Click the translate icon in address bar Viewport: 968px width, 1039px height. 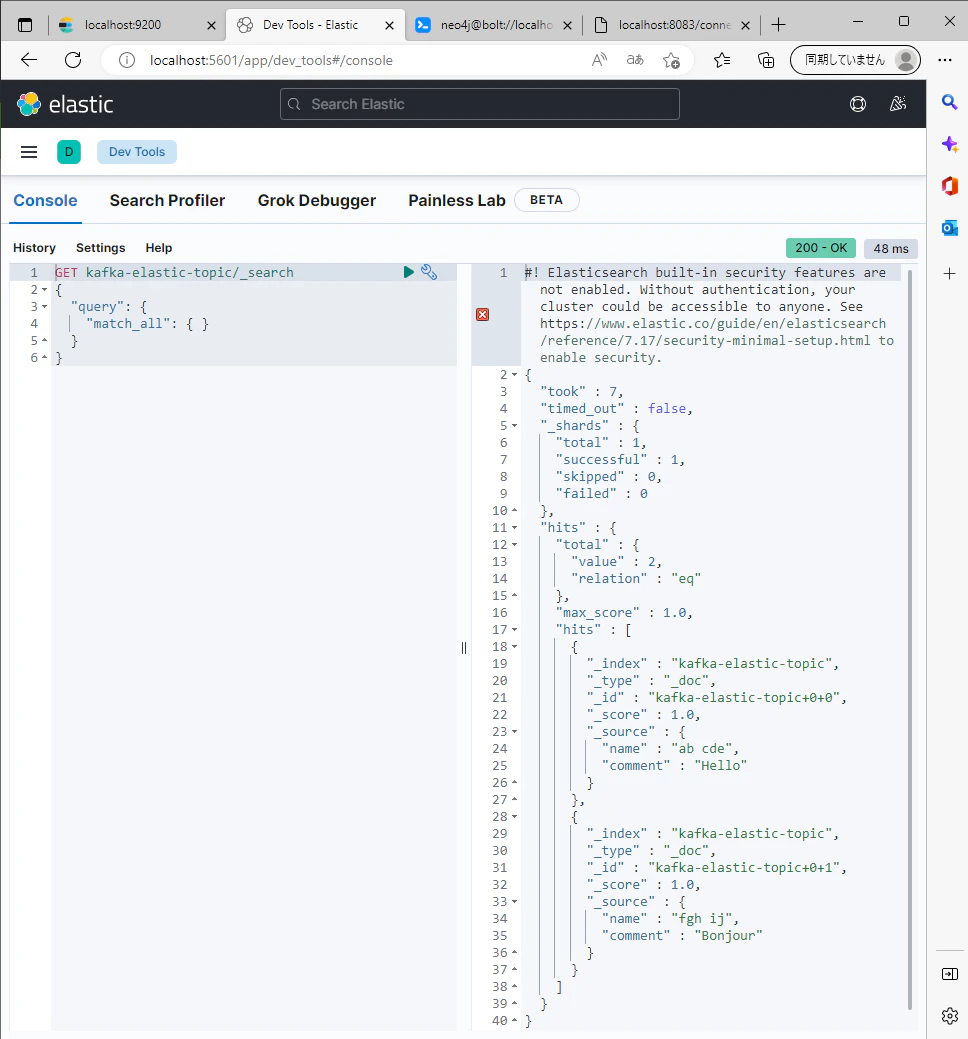(x=635, y=60)
